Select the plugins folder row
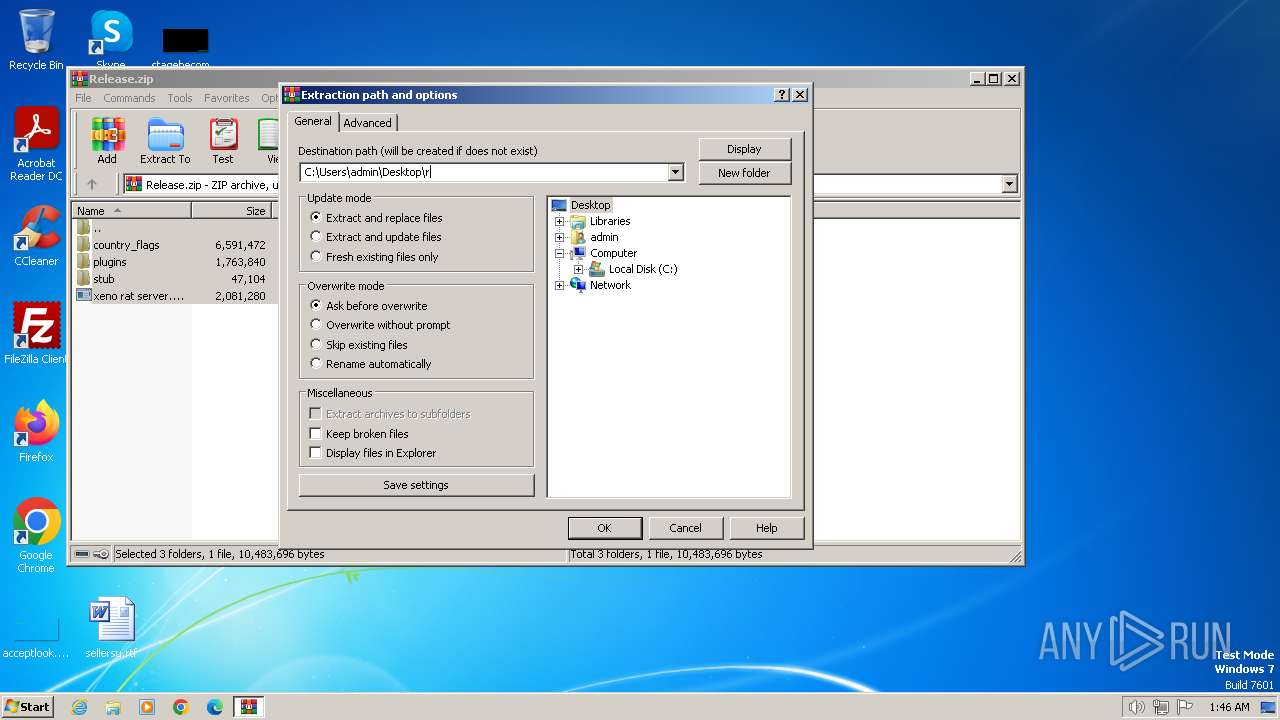This screenshot has height=720, width=1280. [172, 262]
